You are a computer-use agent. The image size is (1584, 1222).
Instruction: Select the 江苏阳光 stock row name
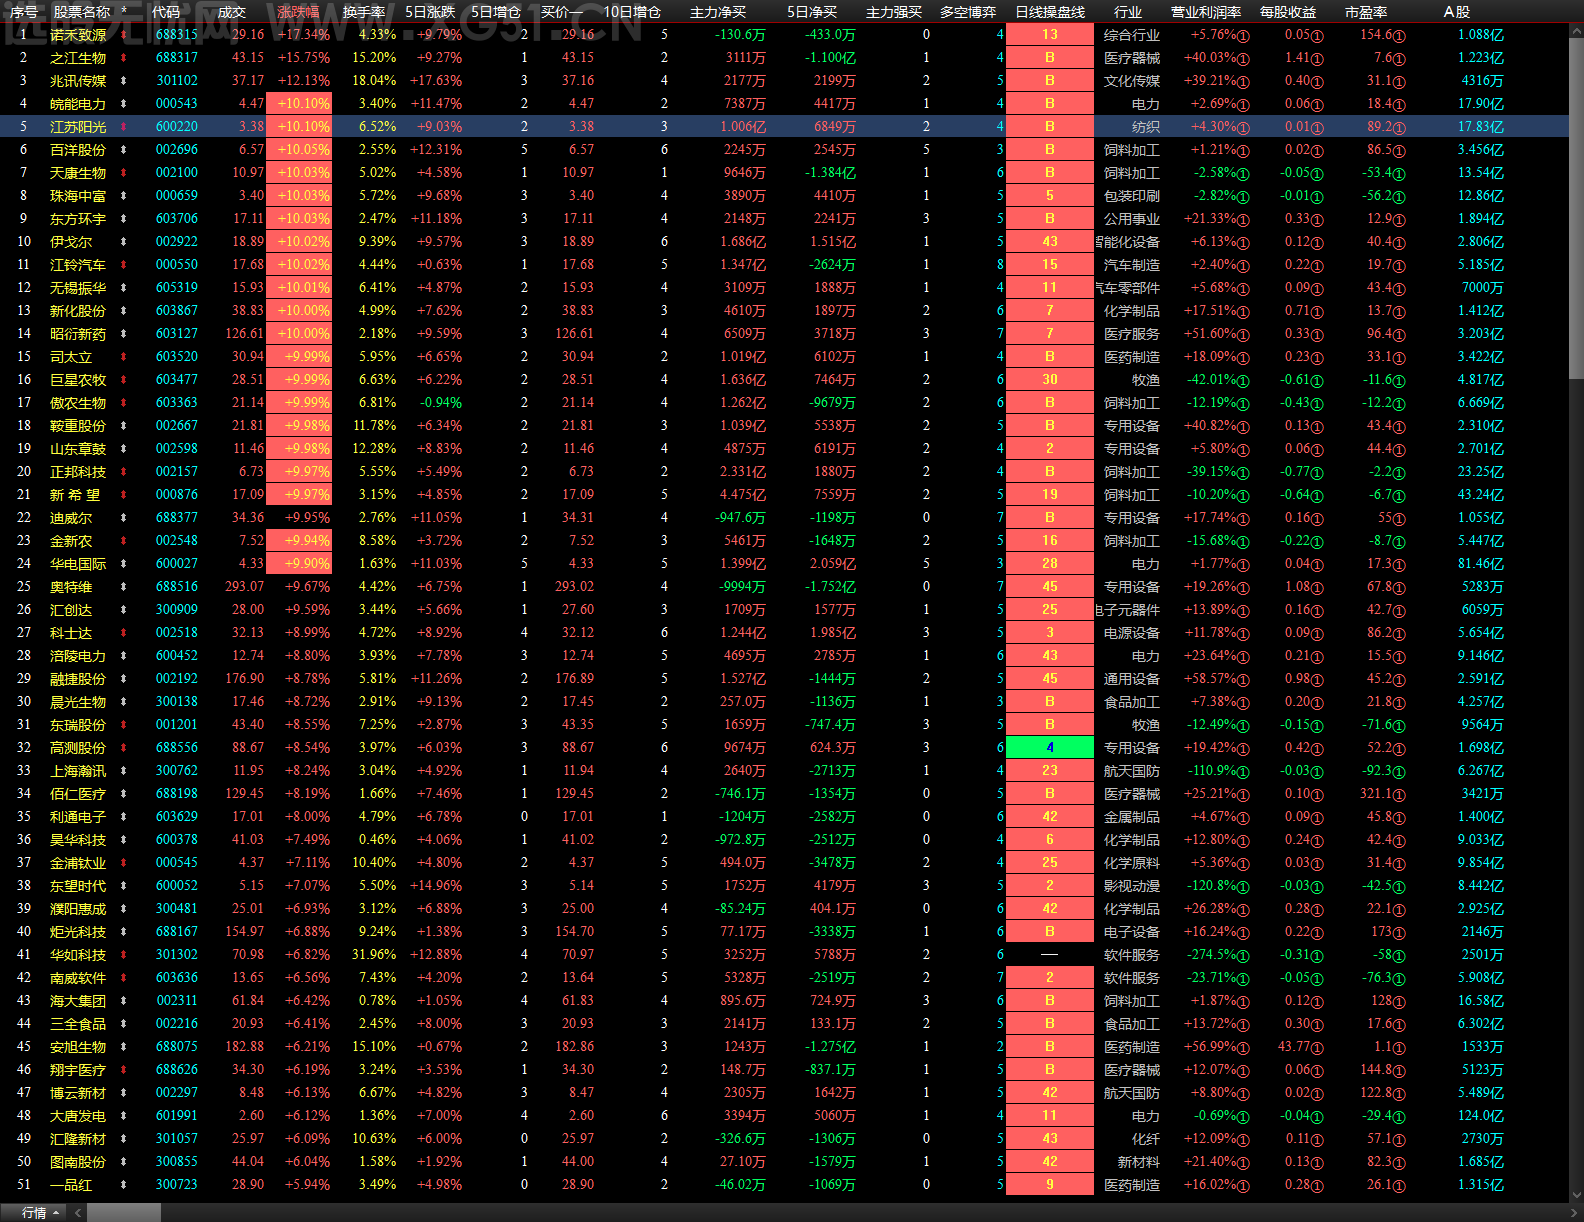pos(78,127)
